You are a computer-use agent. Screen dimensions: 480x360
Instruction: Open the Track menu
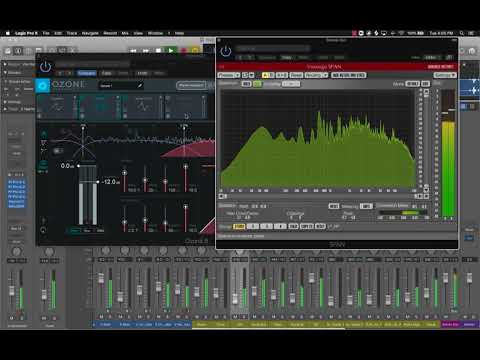[x=72, y=33]
